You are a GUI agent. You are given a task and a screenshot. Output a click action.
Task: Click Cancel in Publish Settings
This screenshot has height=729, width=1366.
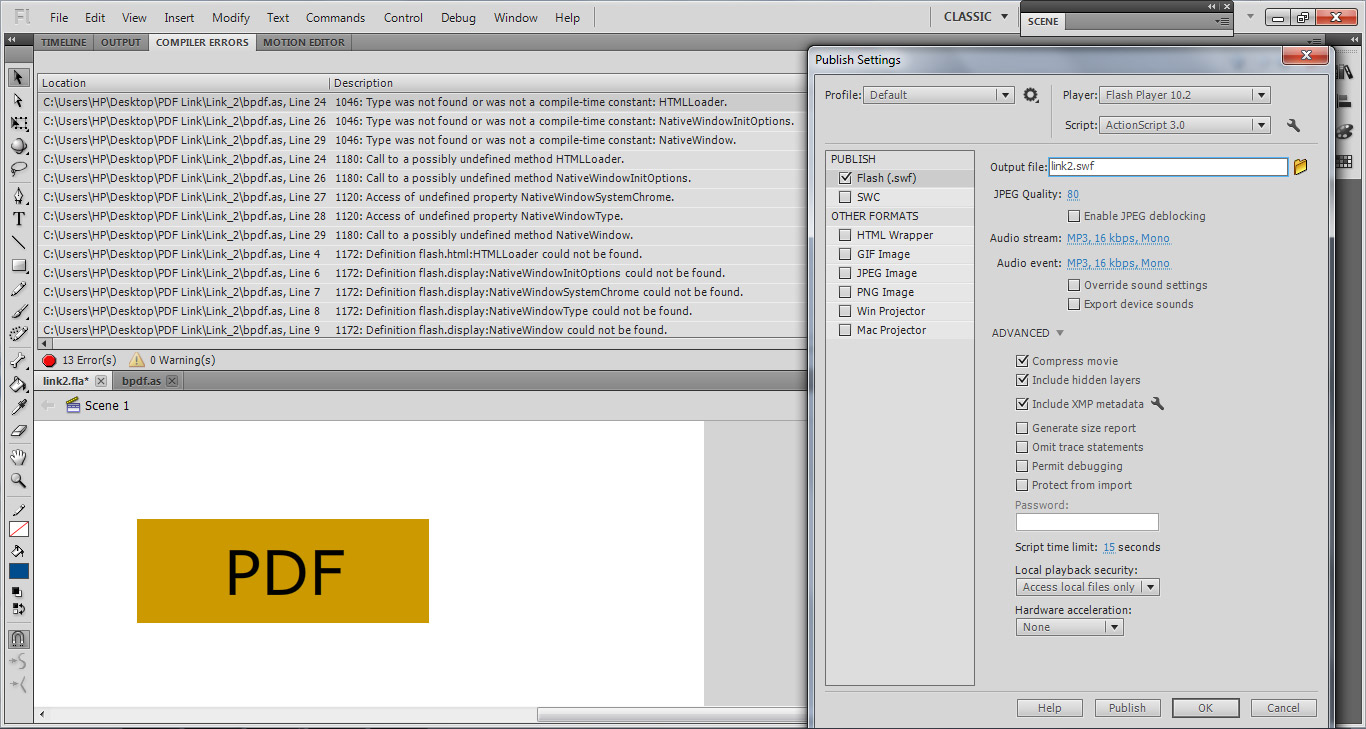coord(1283,708)
